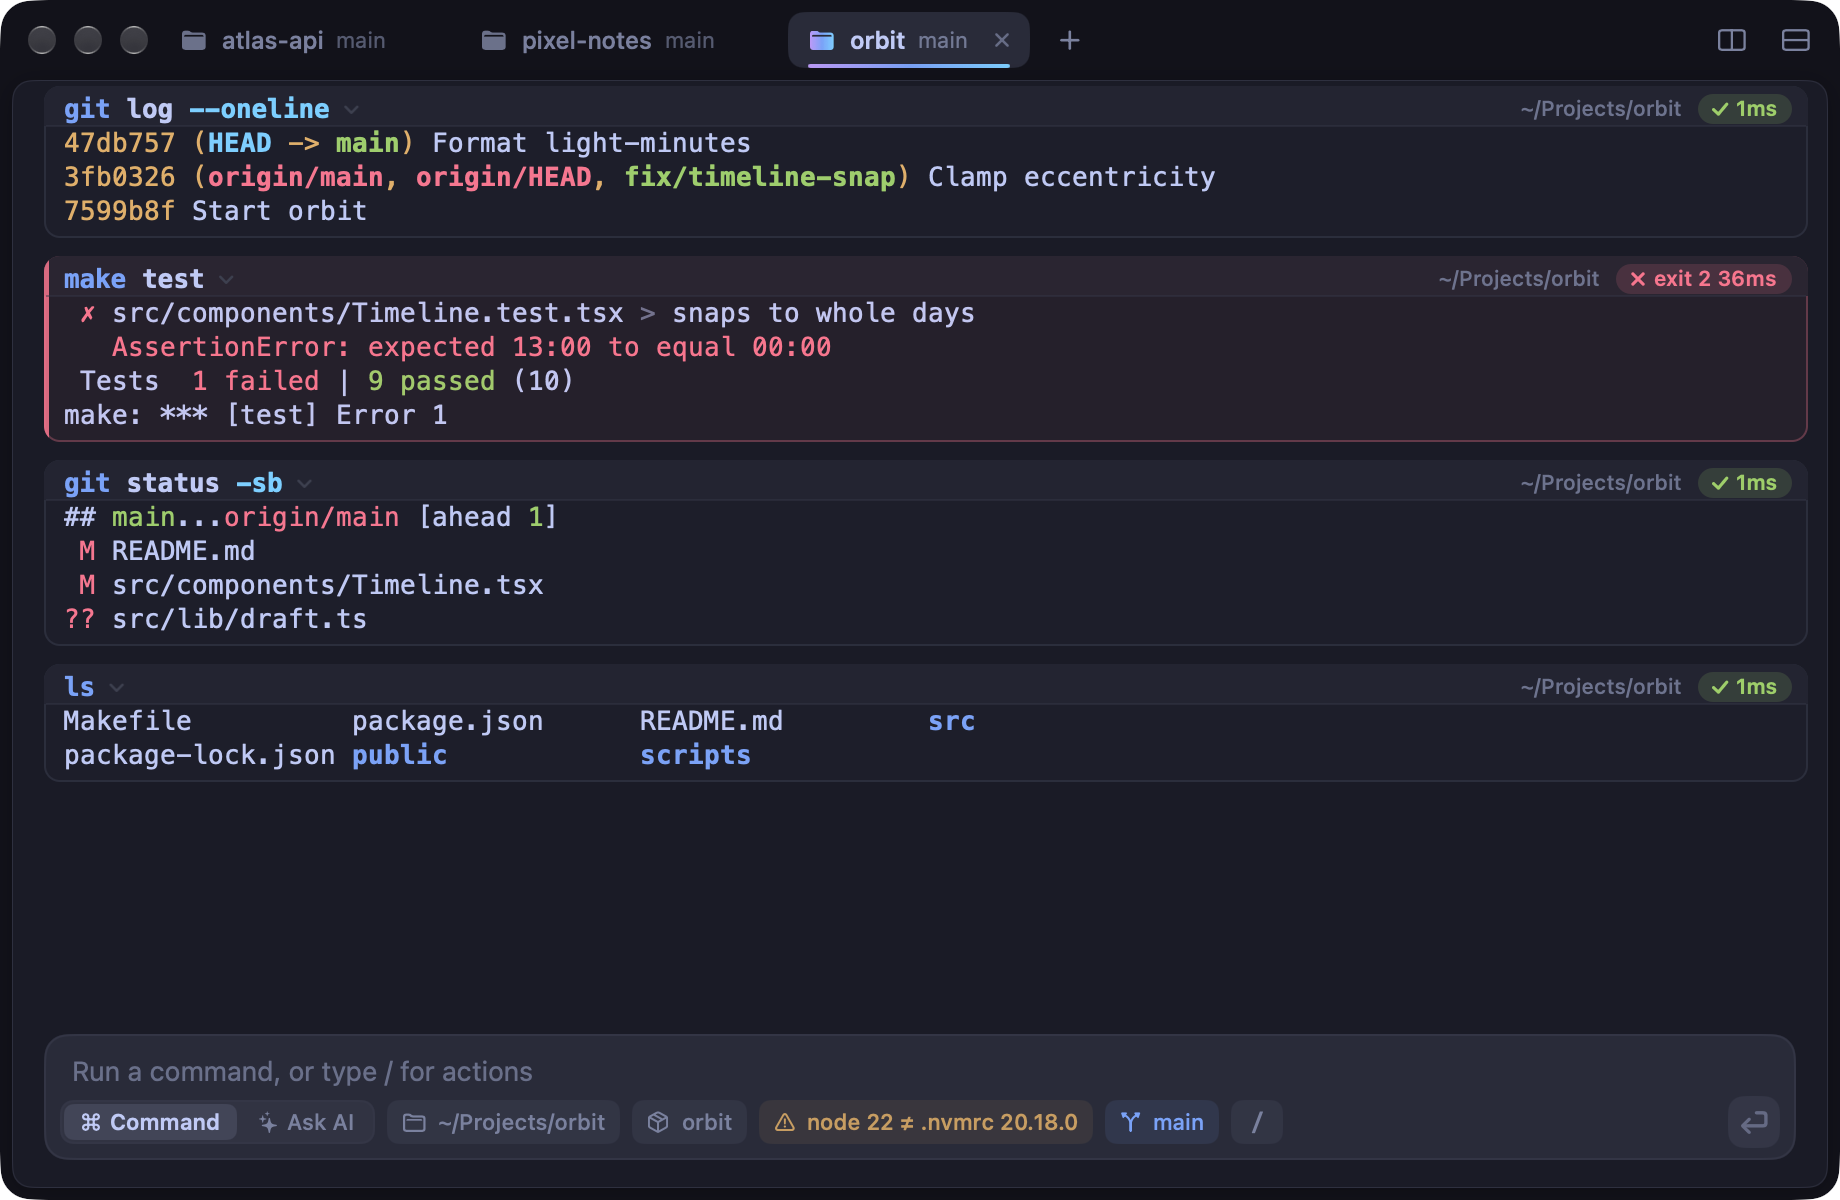This screenshot has width=1840, height=1200.
Task: Switch input mode to Ask AI
Action: point(306,1122)
